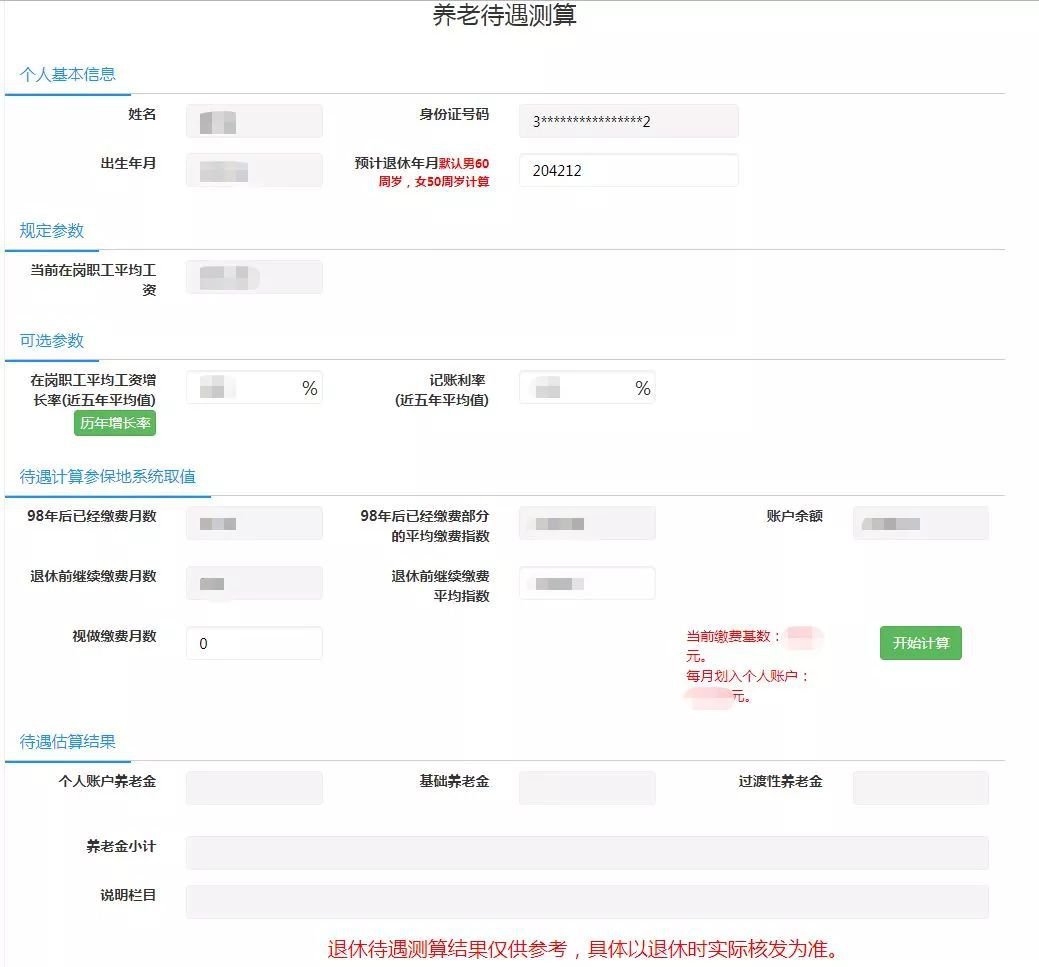The image size is (1039, 967).
Task: Open the 历年增长率 green button
Action: [x=115, y=424]
